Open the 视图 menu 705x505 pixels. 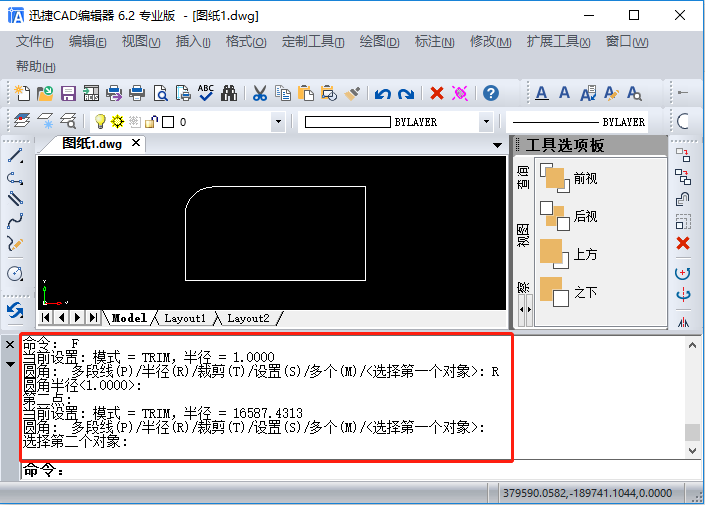pyautogui.click(x=141, y=42)
